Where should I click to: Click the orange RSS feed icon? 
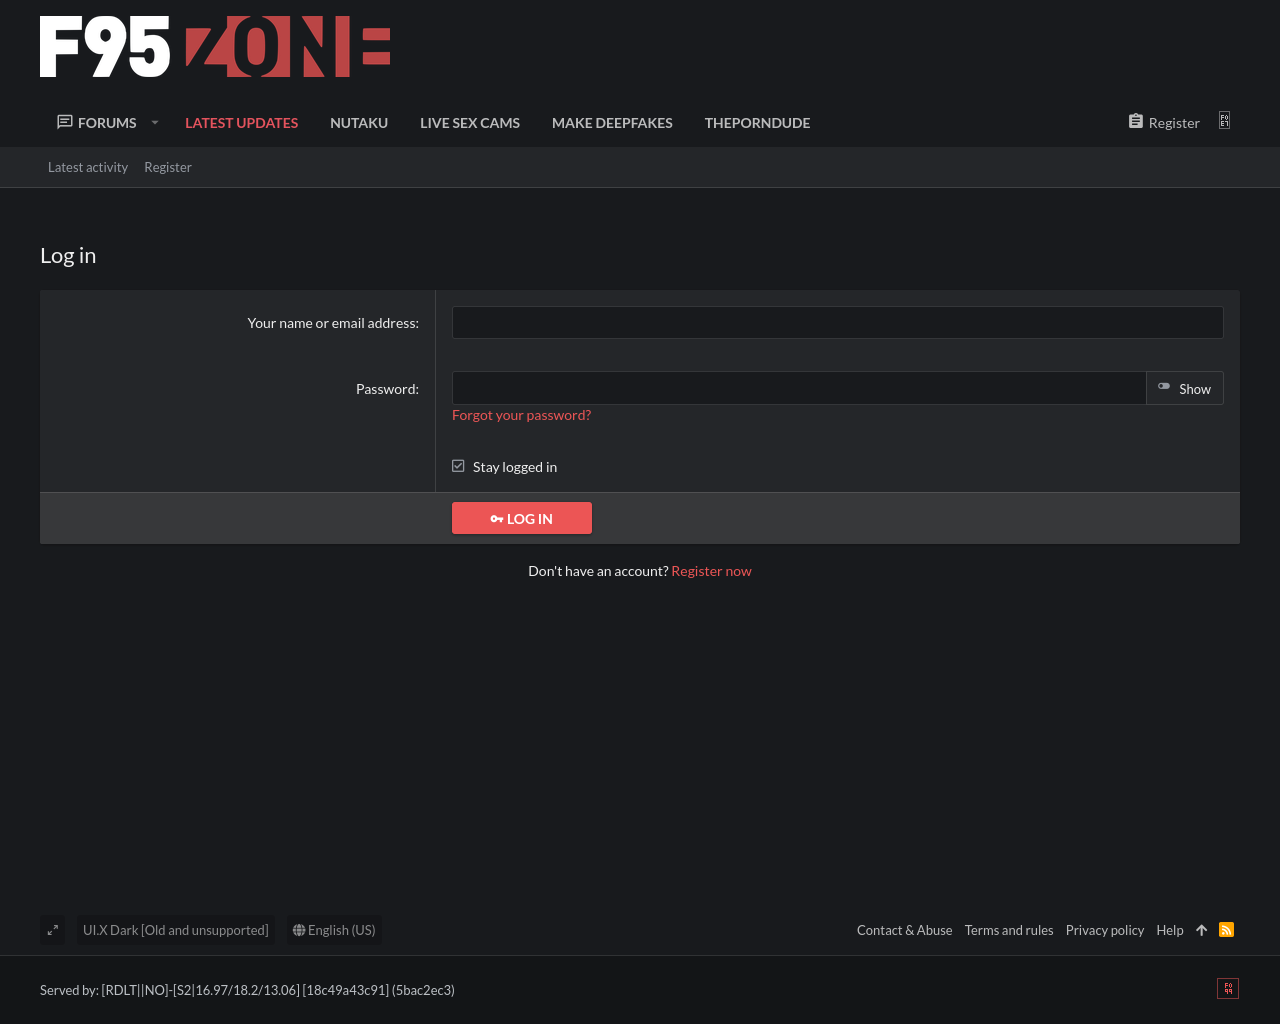click(1227, 930)
